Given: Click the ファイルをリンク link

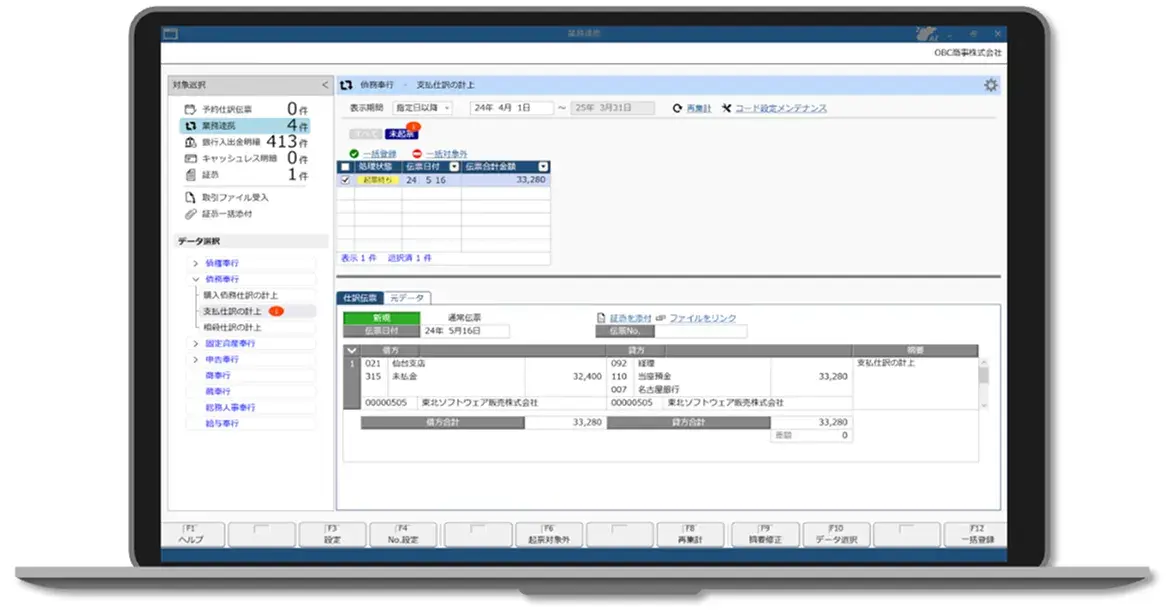Looking at the screenshot, I should click(x=702, y=318).
